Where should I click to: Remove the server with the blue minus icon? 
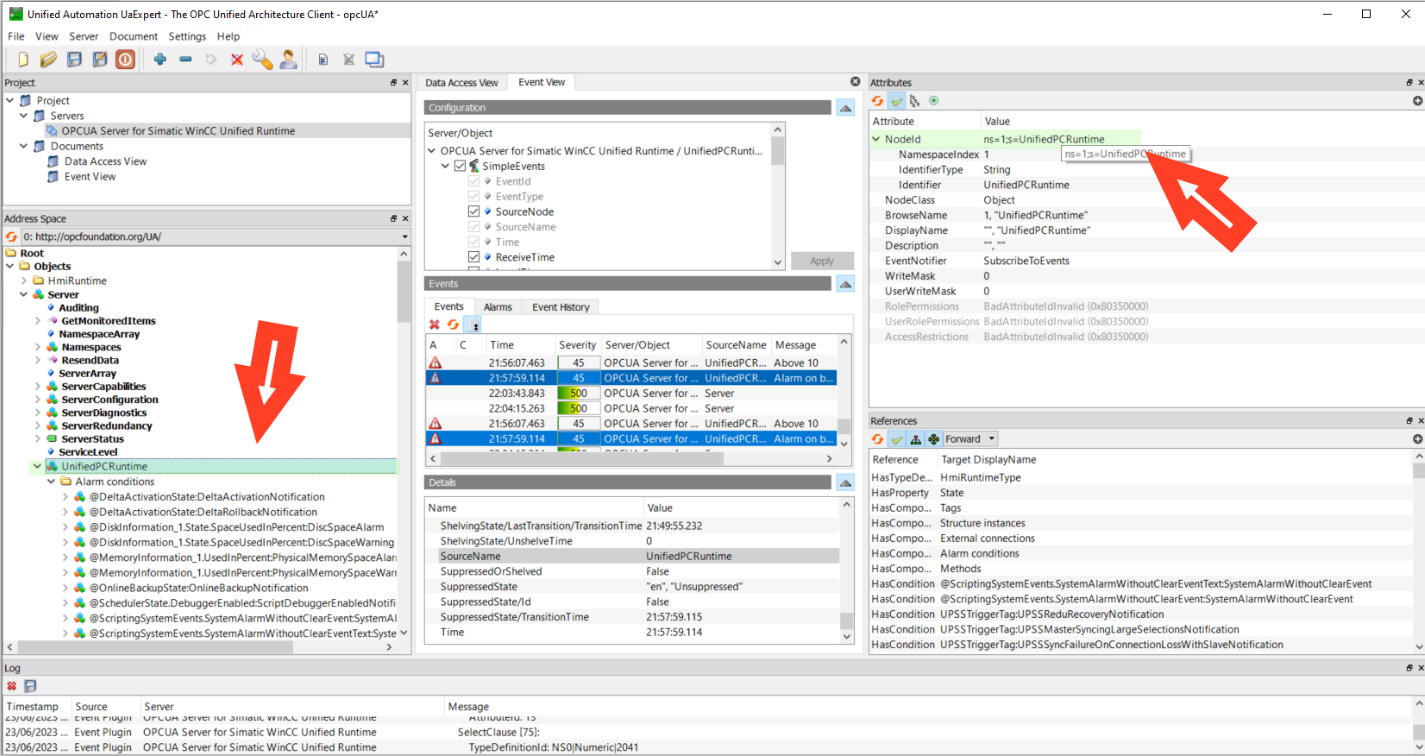coord(185,60)
